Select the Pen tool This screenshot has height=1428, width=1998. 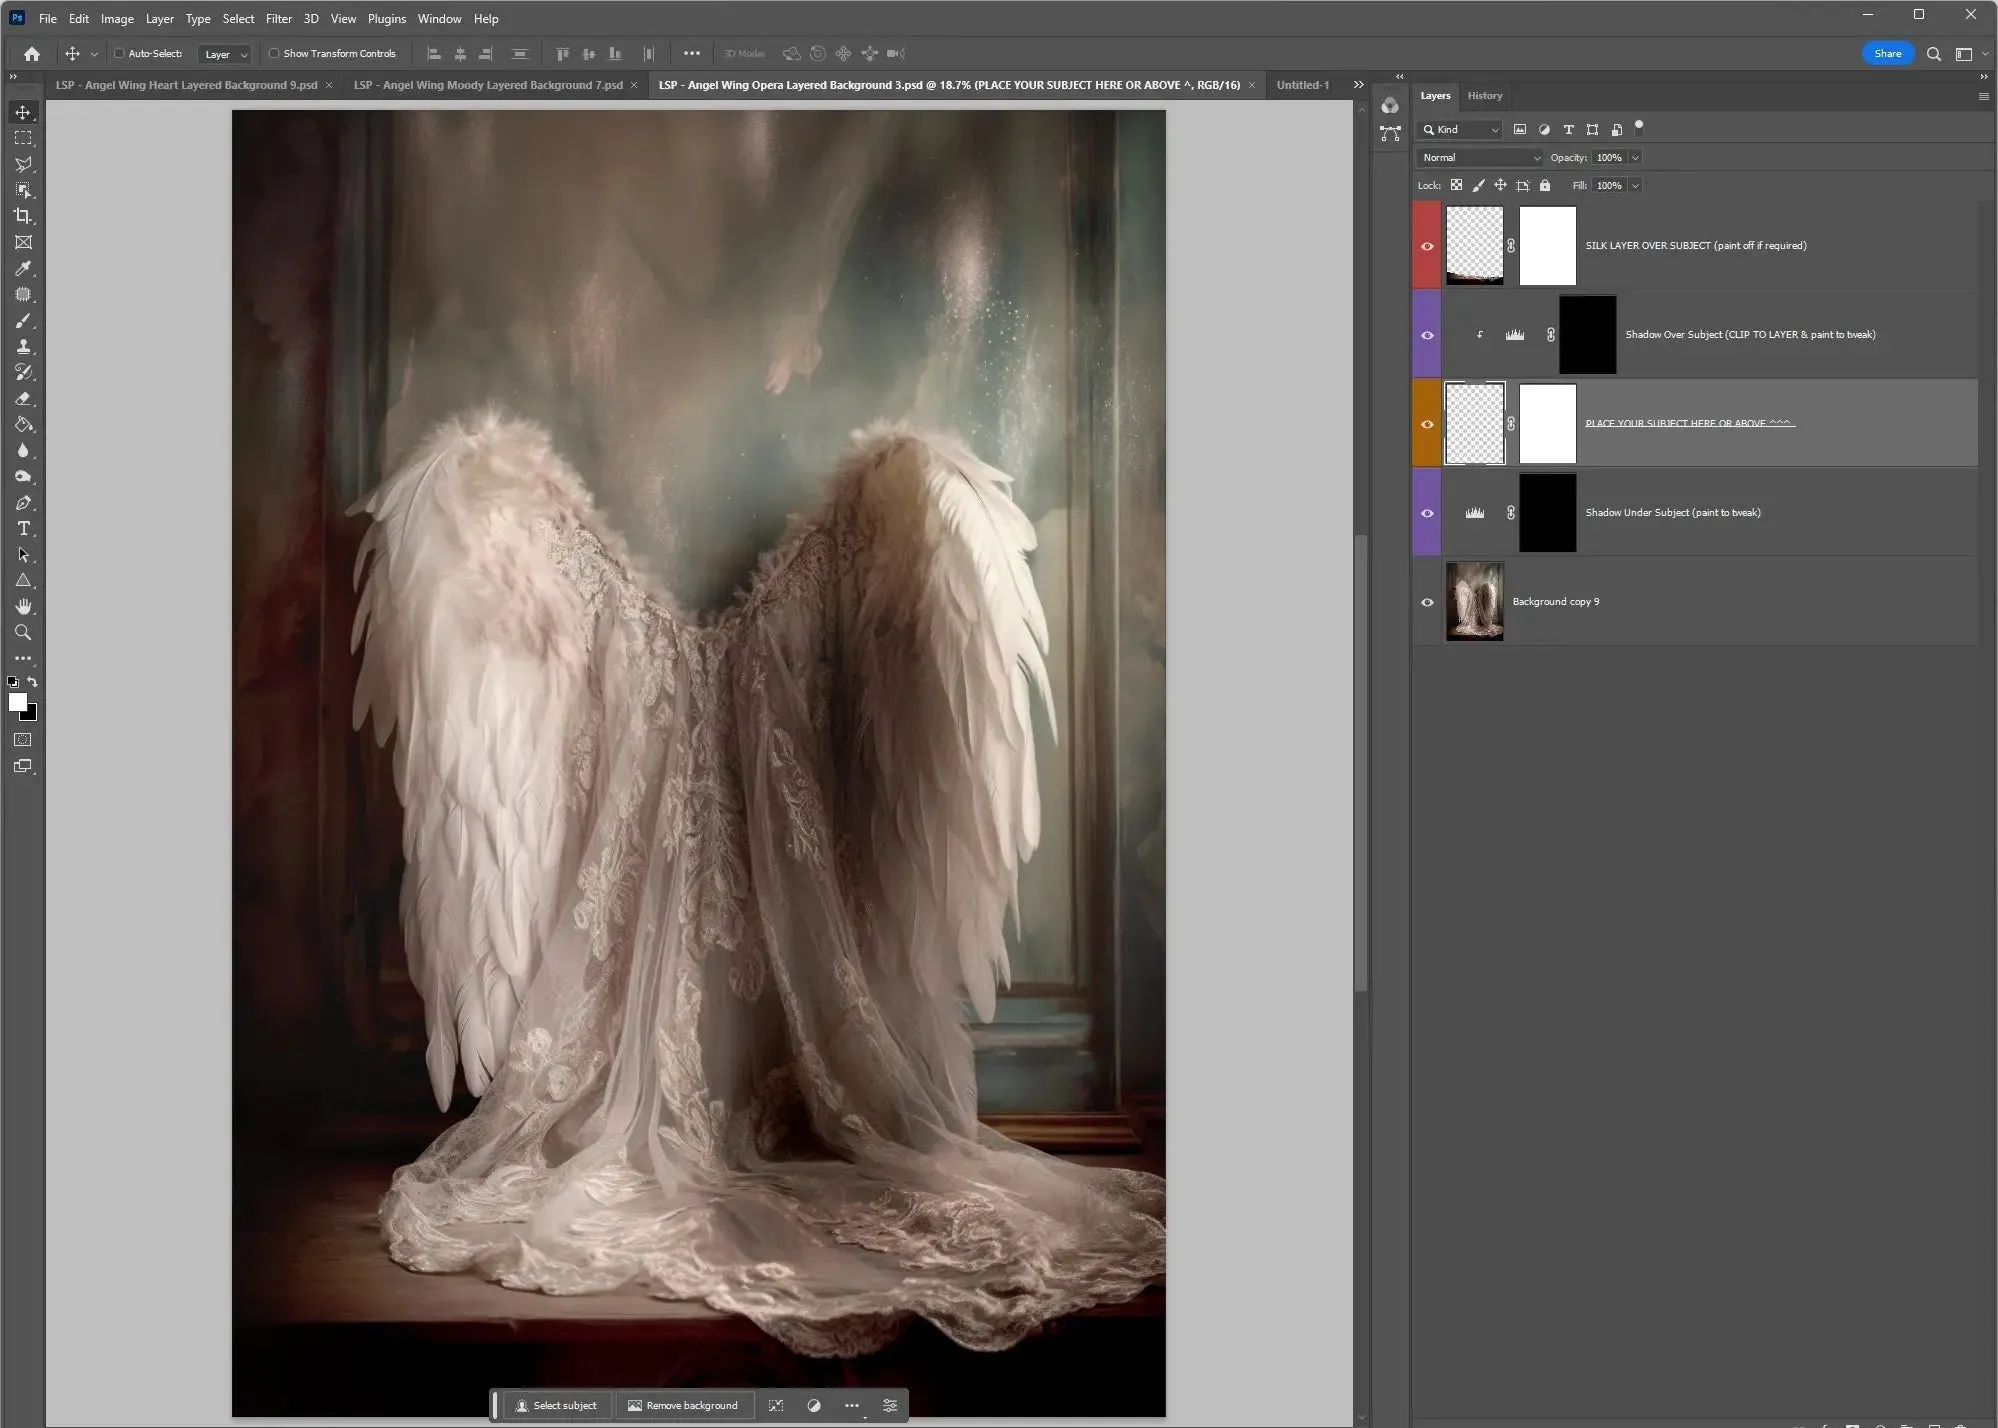click(23, 502)
